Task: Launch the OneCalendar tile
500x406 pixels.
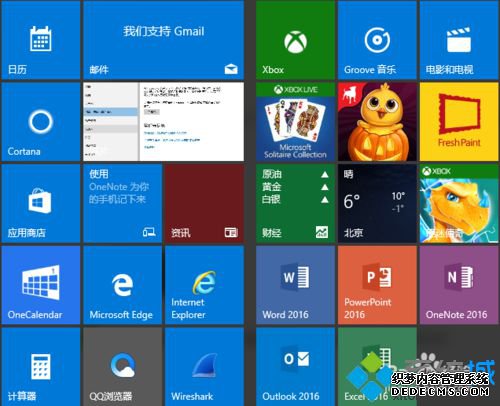Action: click(x=41, y=285)
